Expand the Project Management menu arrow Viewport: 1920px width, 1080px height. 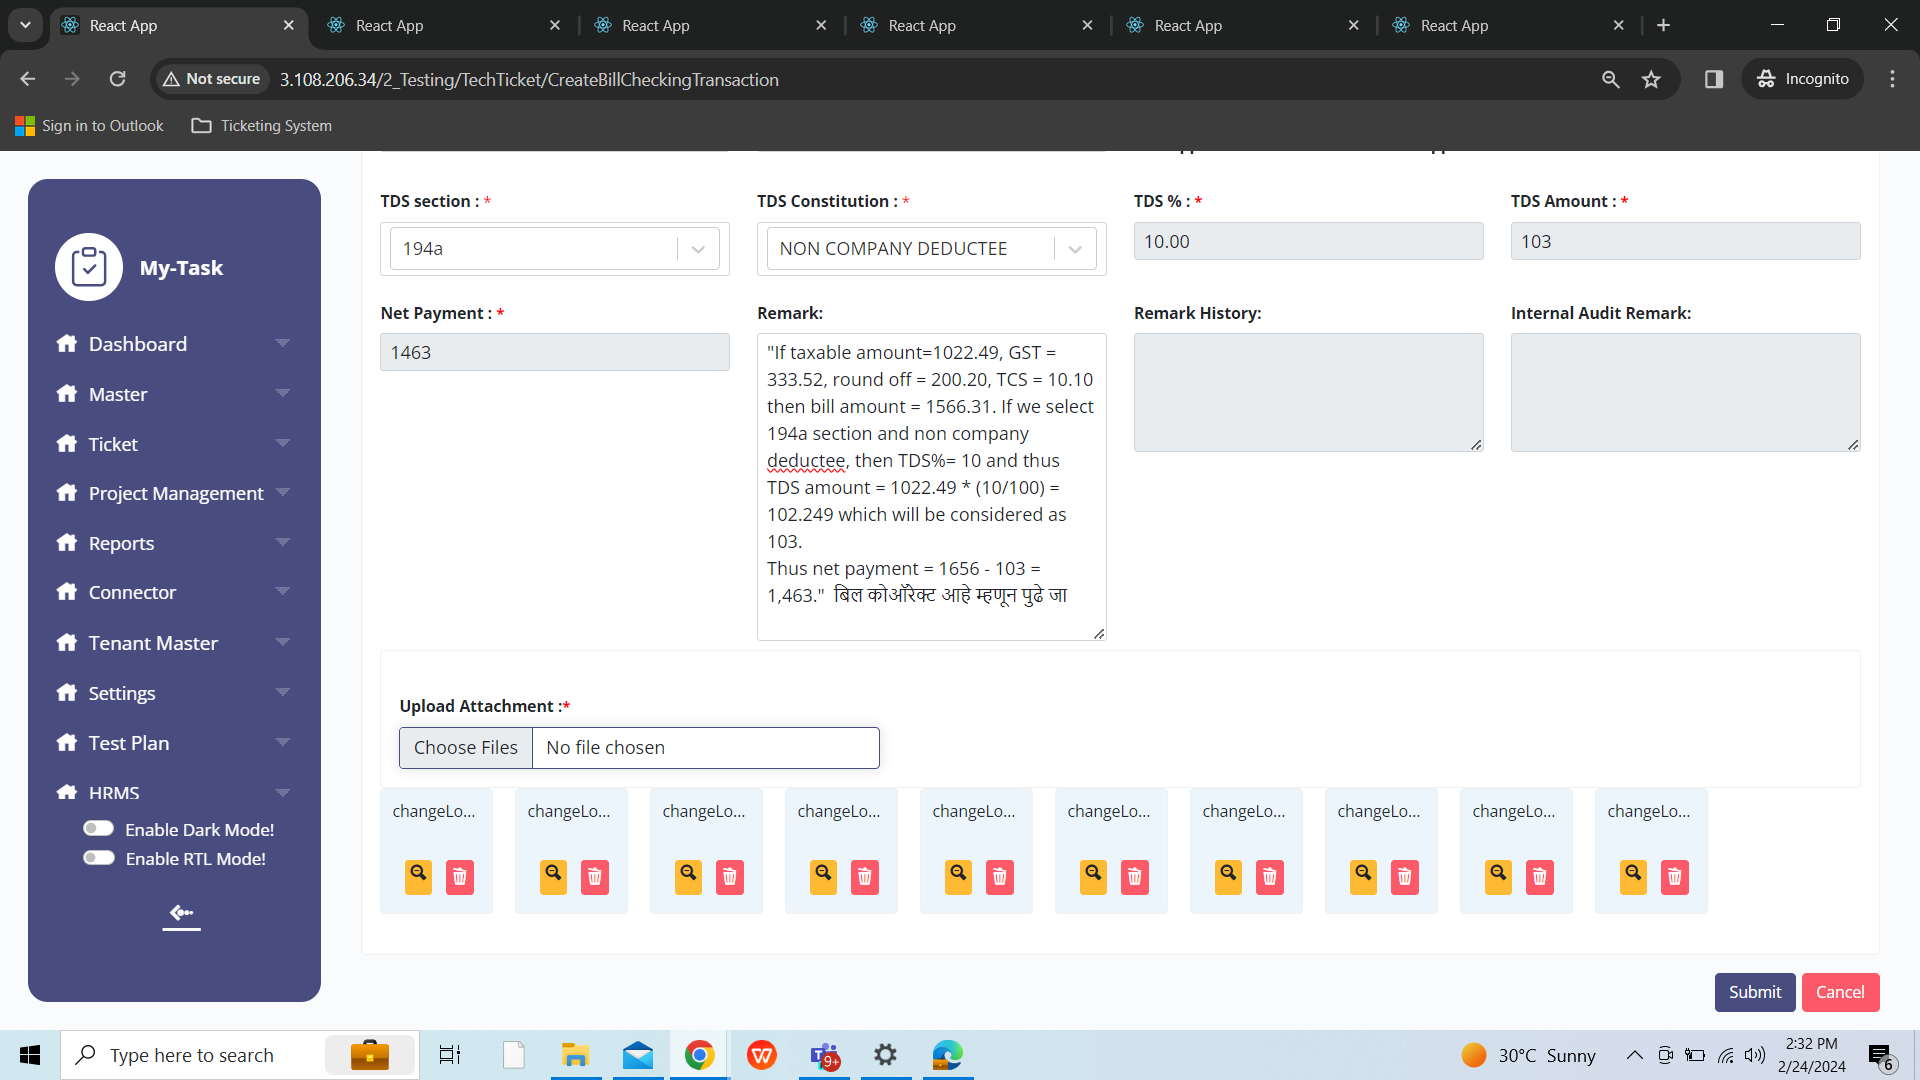282,492
